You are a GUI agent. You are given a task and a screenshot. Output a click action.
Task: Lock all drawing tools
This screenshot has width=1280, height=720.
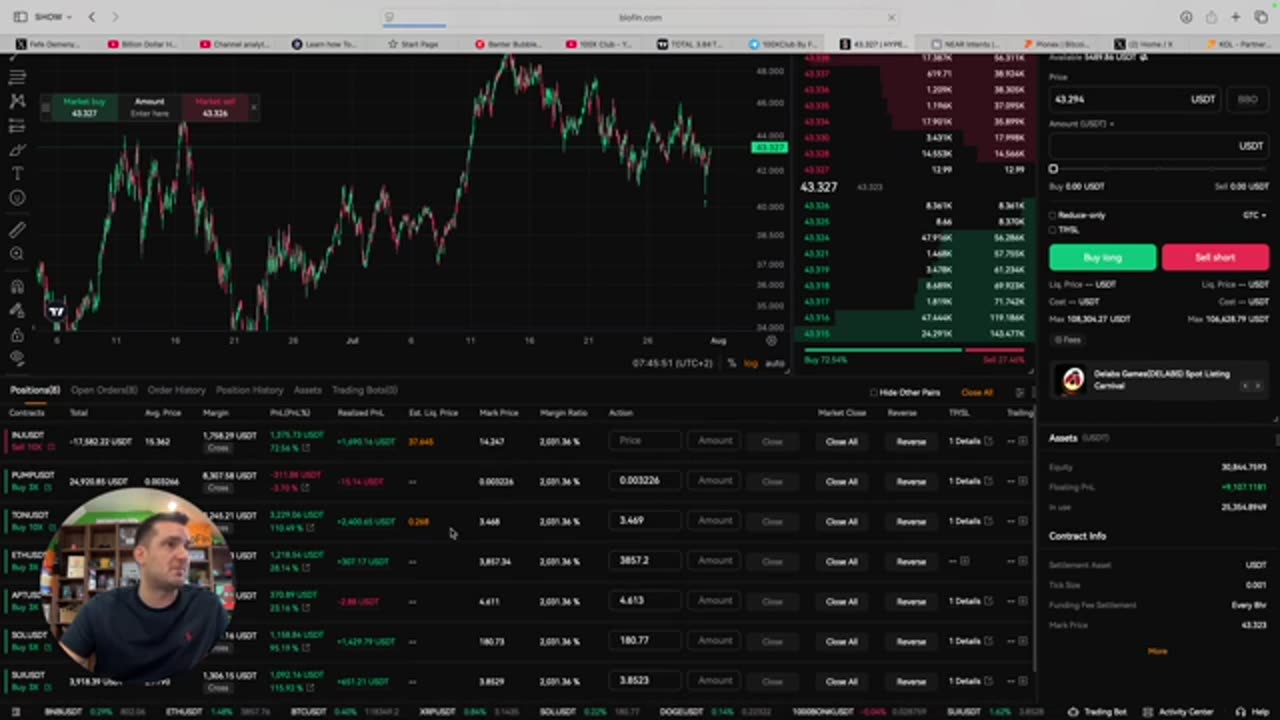17,334
